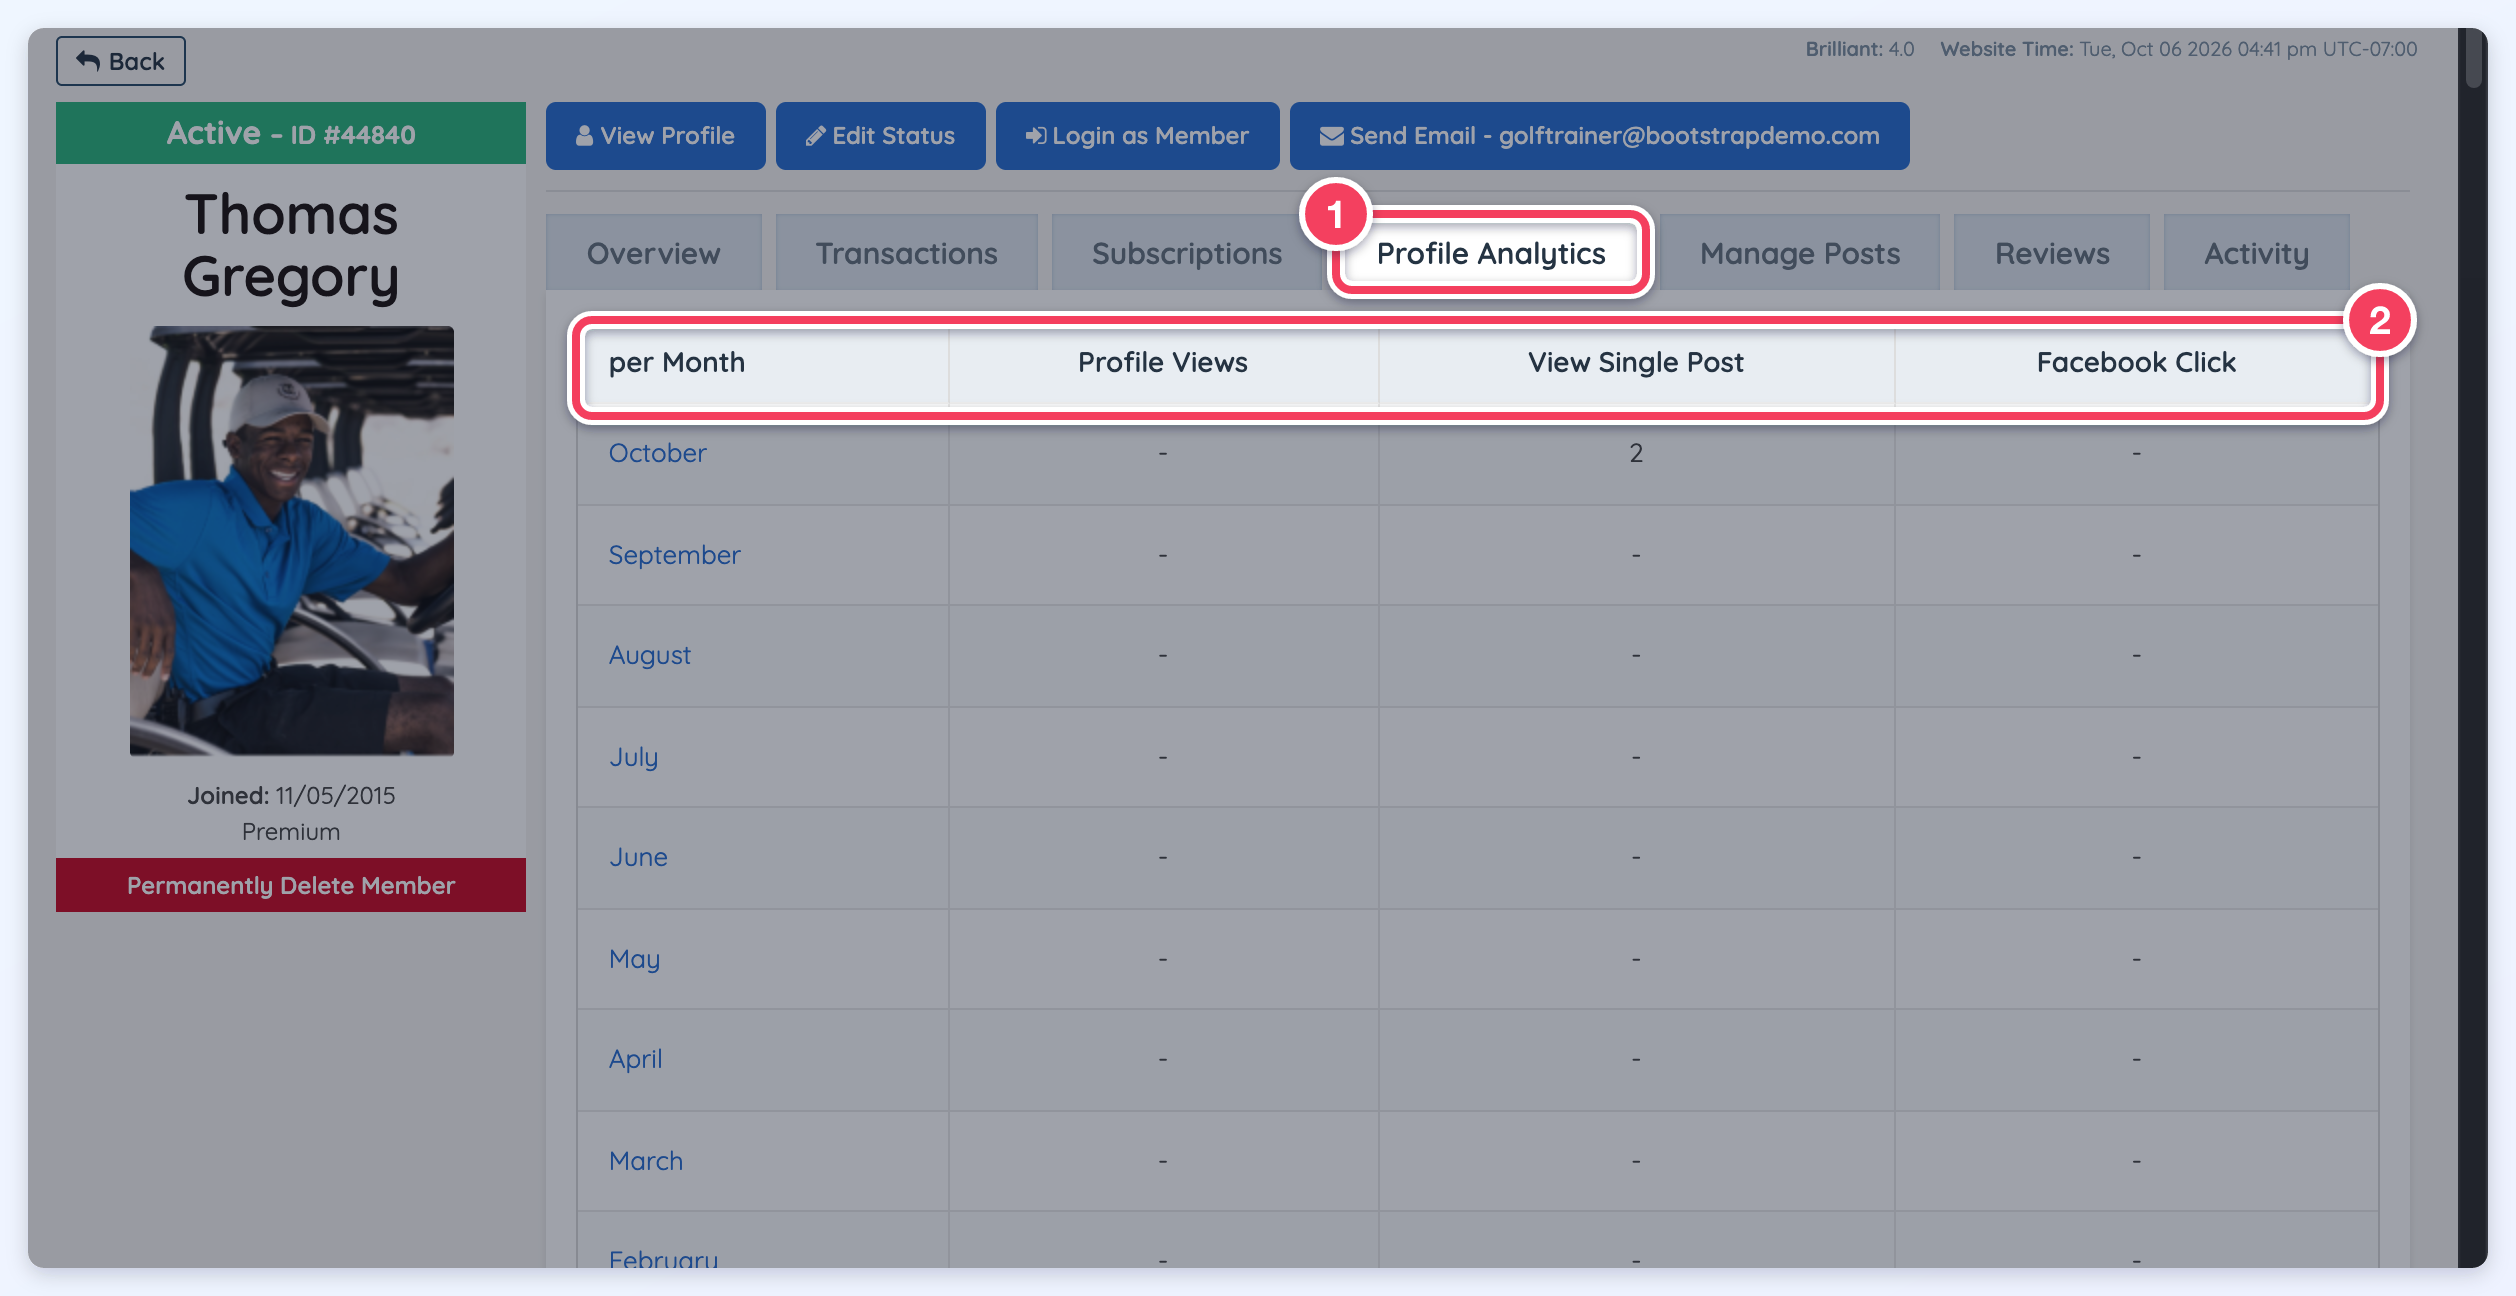This screenshot has height=1296, width=2516.
Task: Click the Premium membership label
Action: point(291,832)
